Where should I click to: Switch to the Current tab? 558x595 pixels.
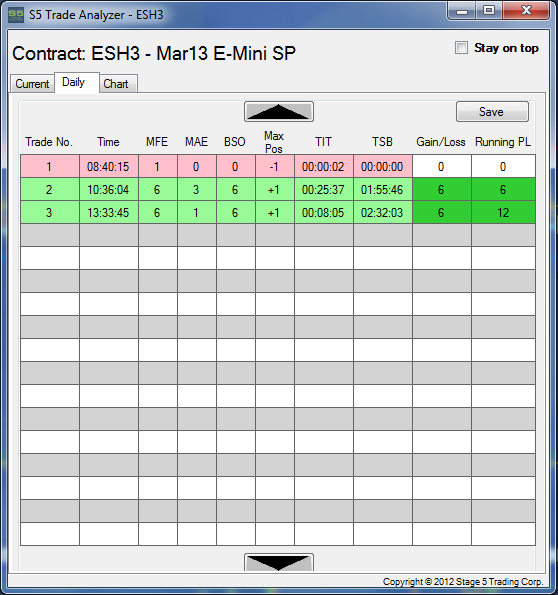click(32, 83)
